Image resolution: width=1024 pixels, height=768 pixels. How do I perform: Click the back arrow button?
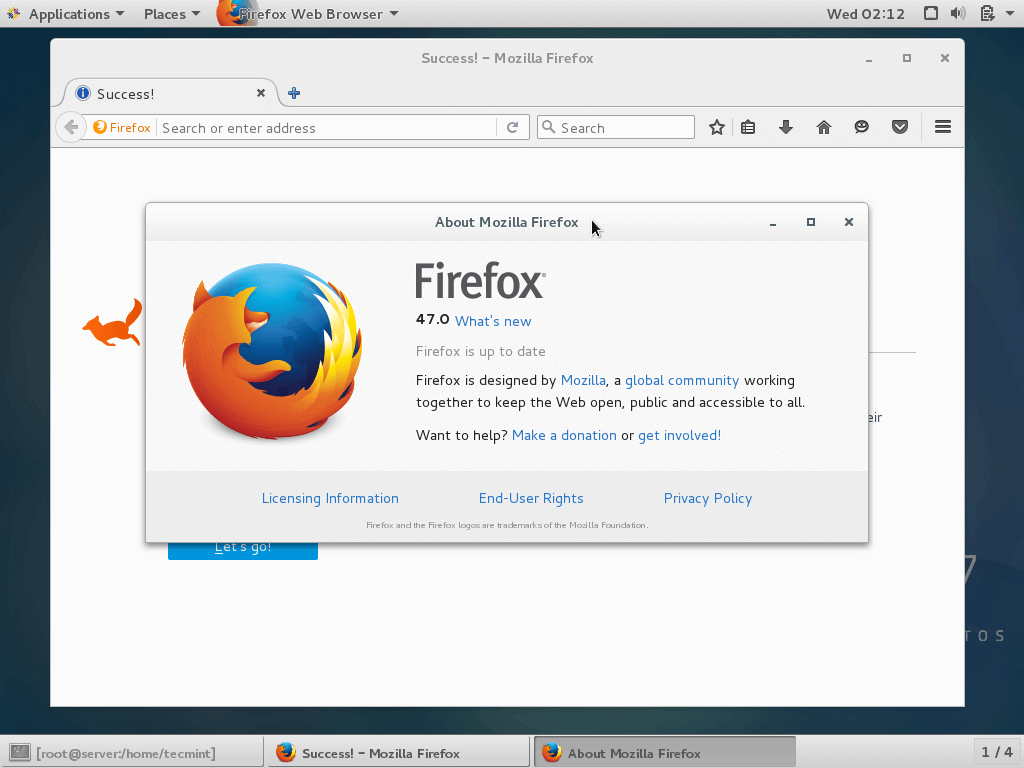click(71, 127)
